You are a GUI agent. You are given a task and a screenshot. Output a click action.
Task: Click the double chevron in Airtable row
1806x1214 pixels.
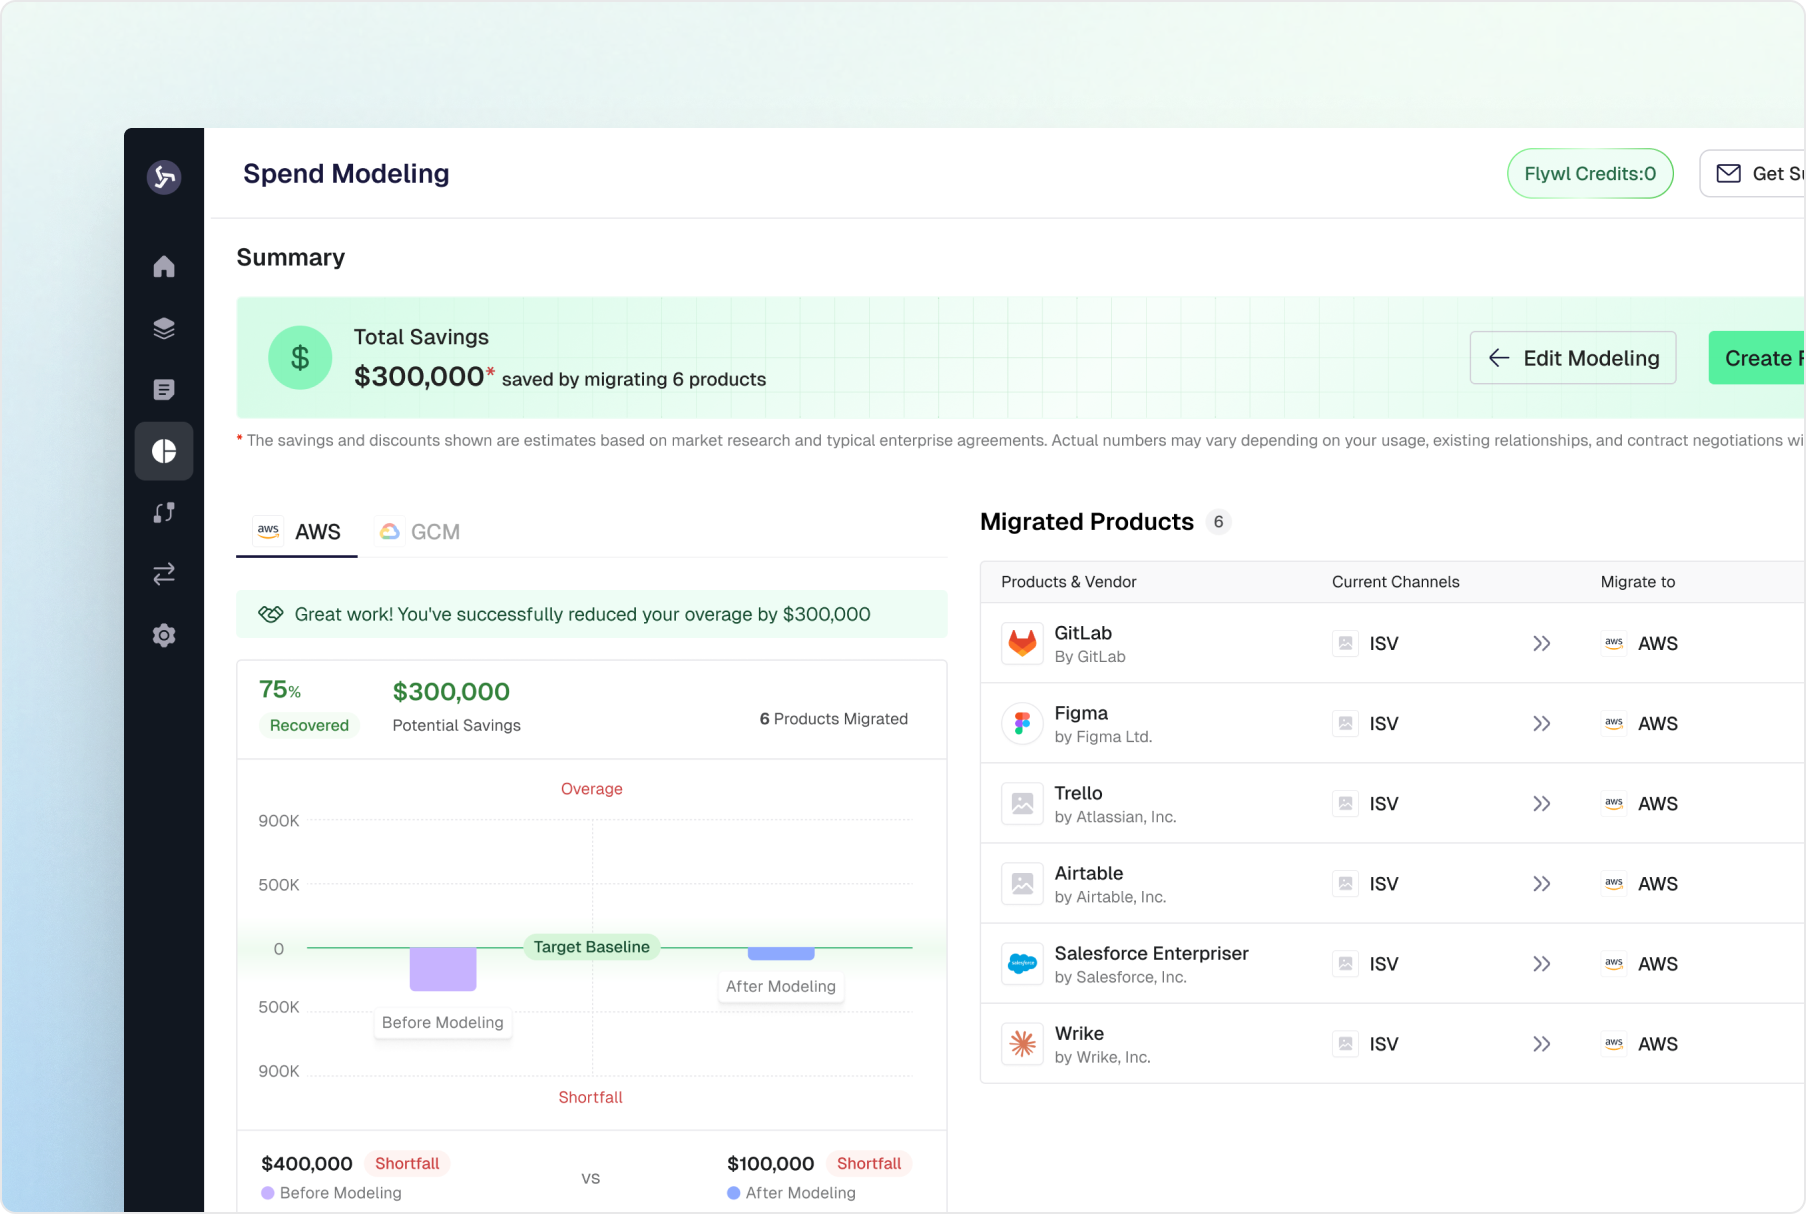click(1542, 883)
